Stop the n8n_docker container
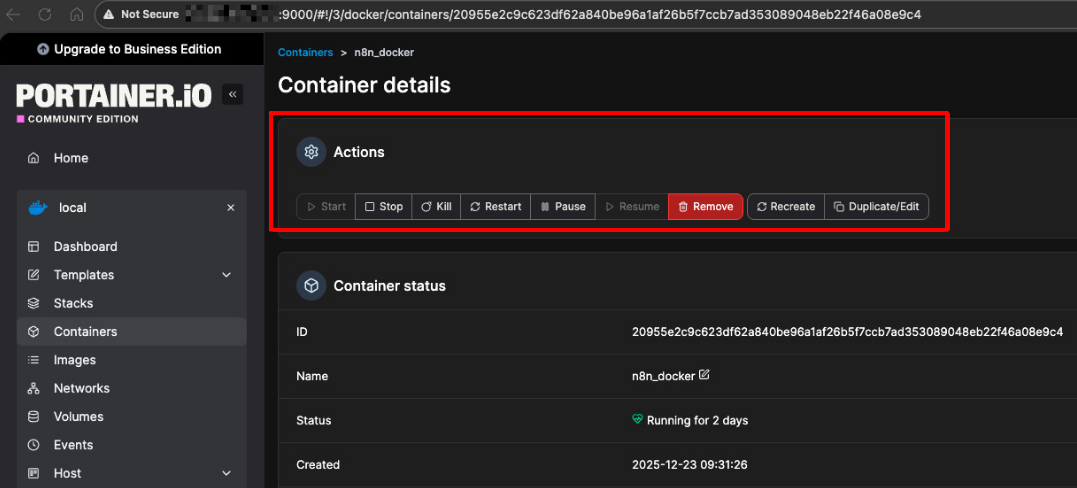The height and width of the screenshot is (488, 1077). point(384,206)
